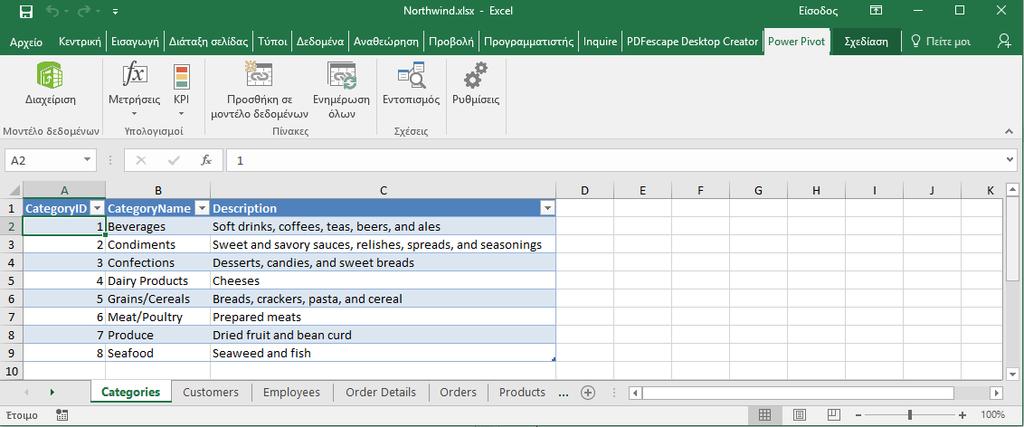1024x427 pixels.
Task: Click Add to Data Model (Προσθήκη σε μοντέλο δεδομένων)
Action: tap(259, 90)
